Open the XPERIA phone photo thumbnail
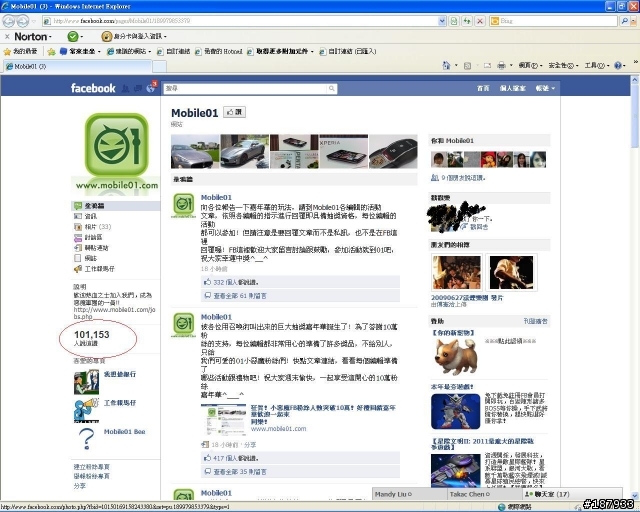The height and width of the screenshot is (512, 640). [343, 151]
